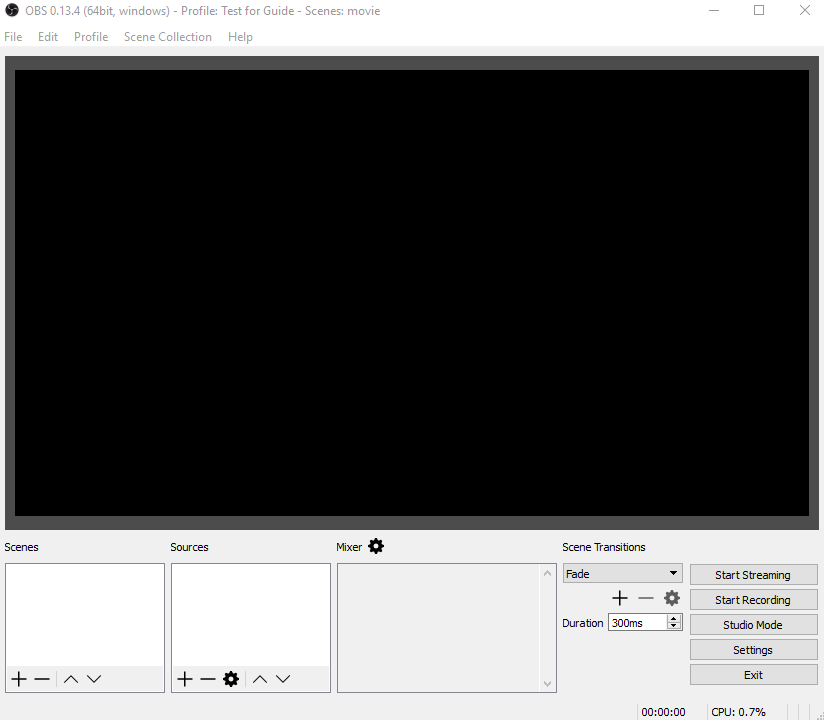
Task: Click the Mixer scrollbar up arrow
Action: pyautogui.click(x=548, y=573)
